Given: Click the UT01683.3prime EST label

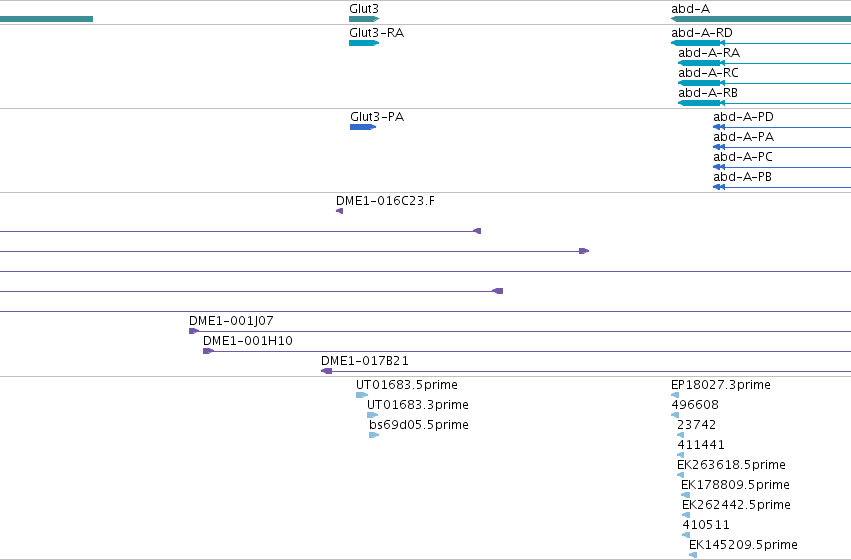Looking at the screenshot, I should pyautogui.click(x=418, y=405).
